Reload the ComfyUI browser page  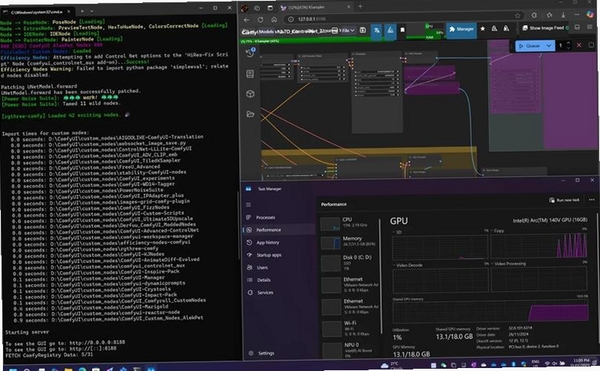tap(261, 20)
